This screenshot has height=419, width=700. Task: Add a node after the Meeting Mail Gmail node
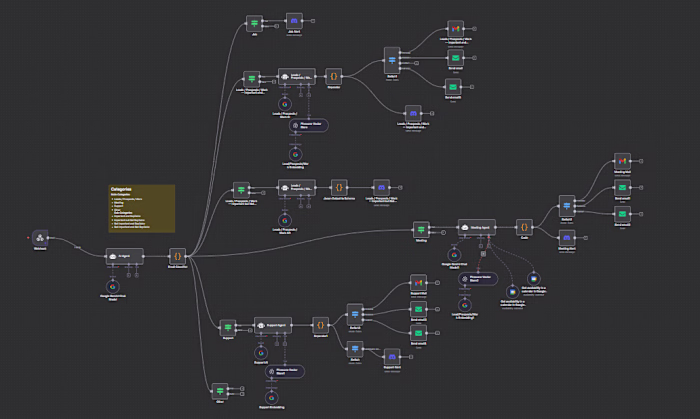pyautogui.click(x=641, y=161)
